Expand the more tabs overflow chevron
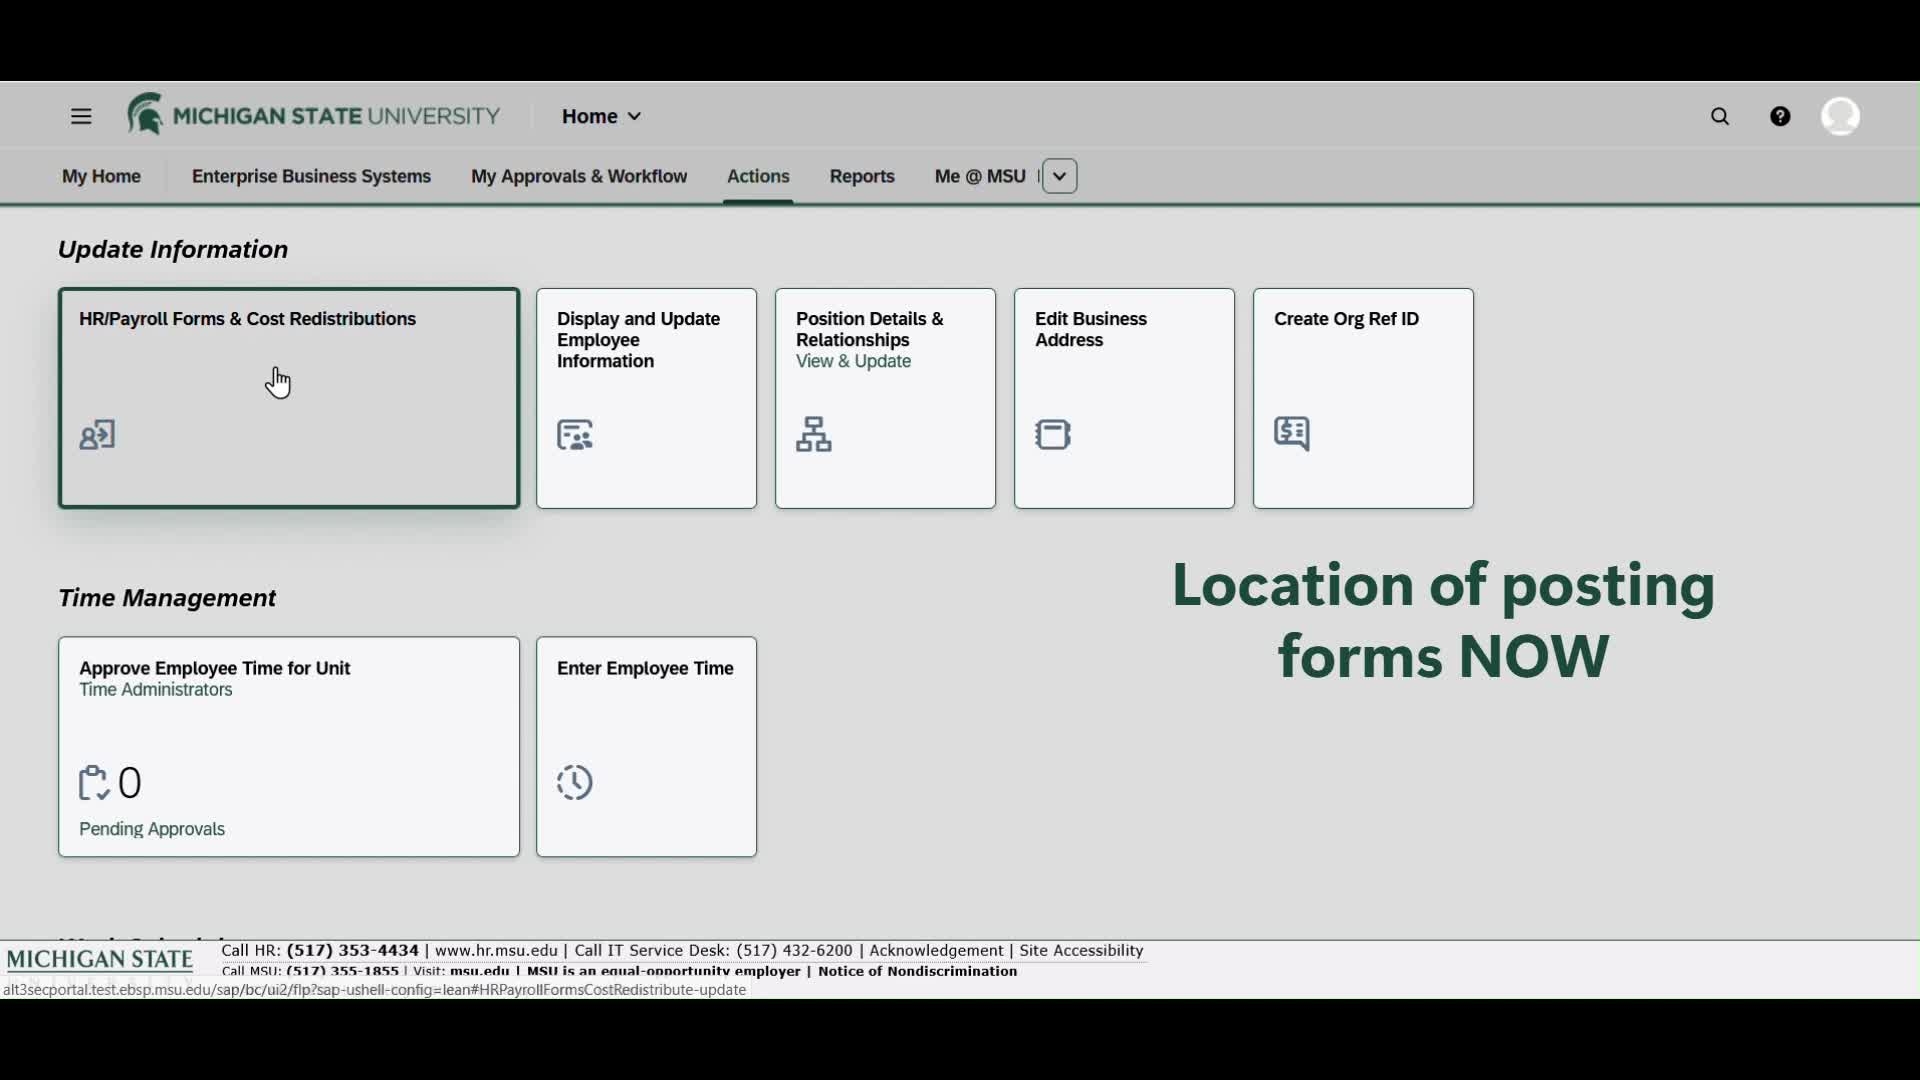 pos(1060,177)
